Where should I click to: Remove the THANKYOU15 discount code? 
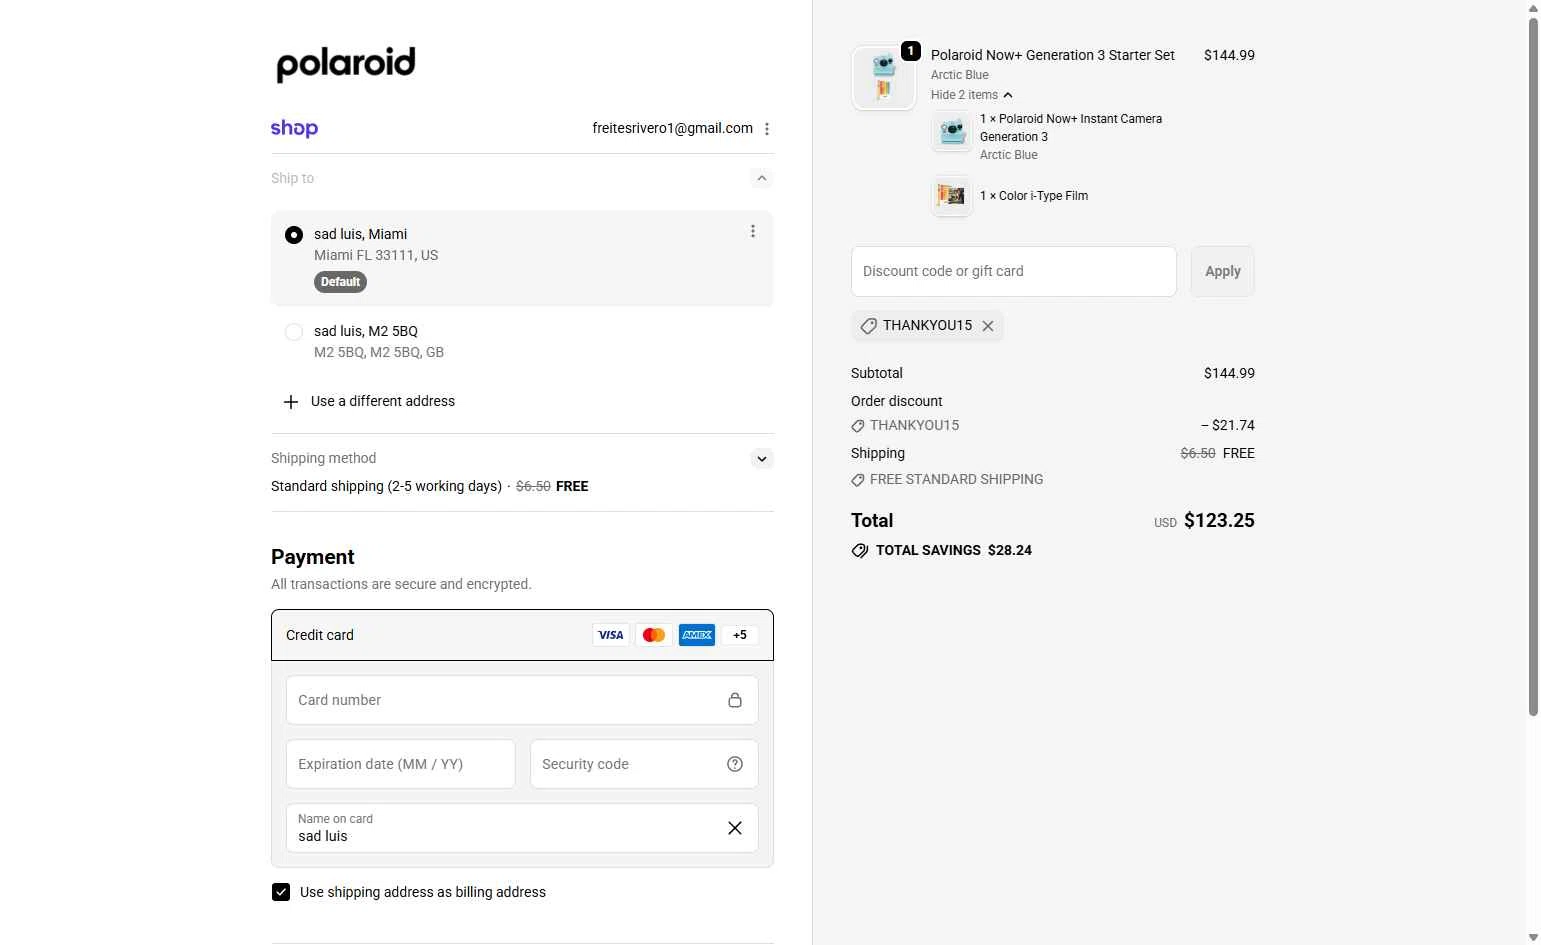pyautogui.click(x=988, y=326)
